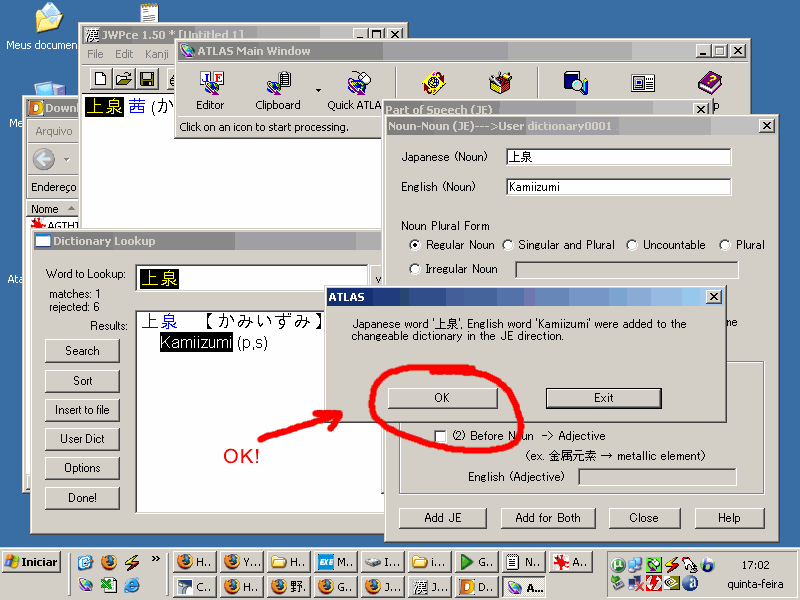Click Sort in Dictionary Lookup
This screenshot has height=600, width=800.
pyautogui.click(x=82, y=381)
